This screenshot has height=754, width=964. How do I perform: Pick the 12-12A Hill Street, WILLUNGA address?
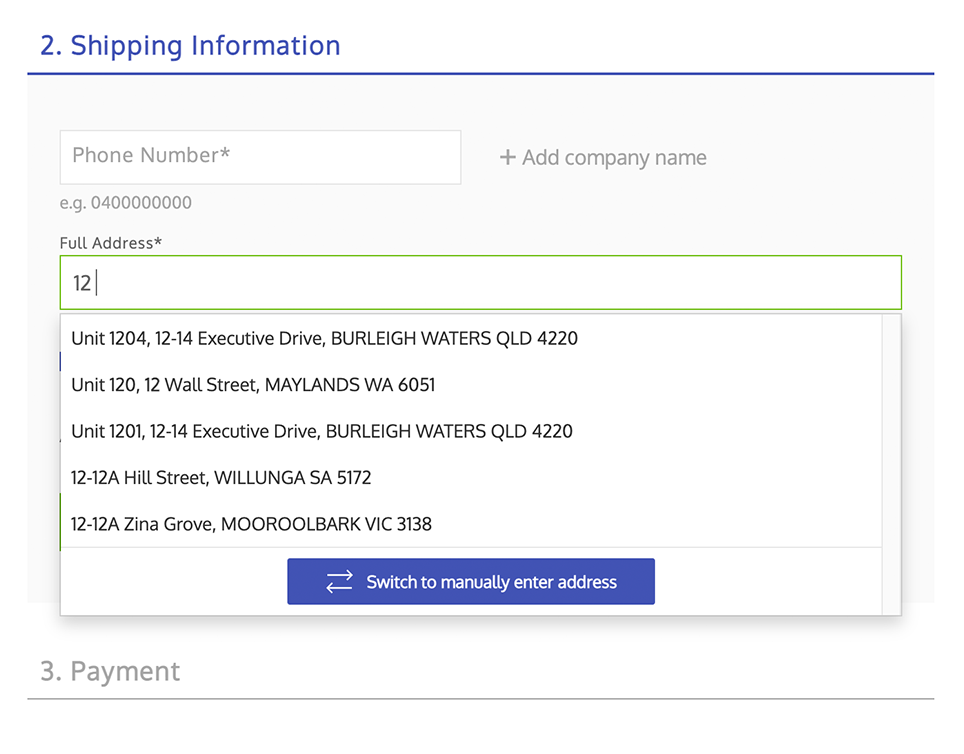(221, 478)
